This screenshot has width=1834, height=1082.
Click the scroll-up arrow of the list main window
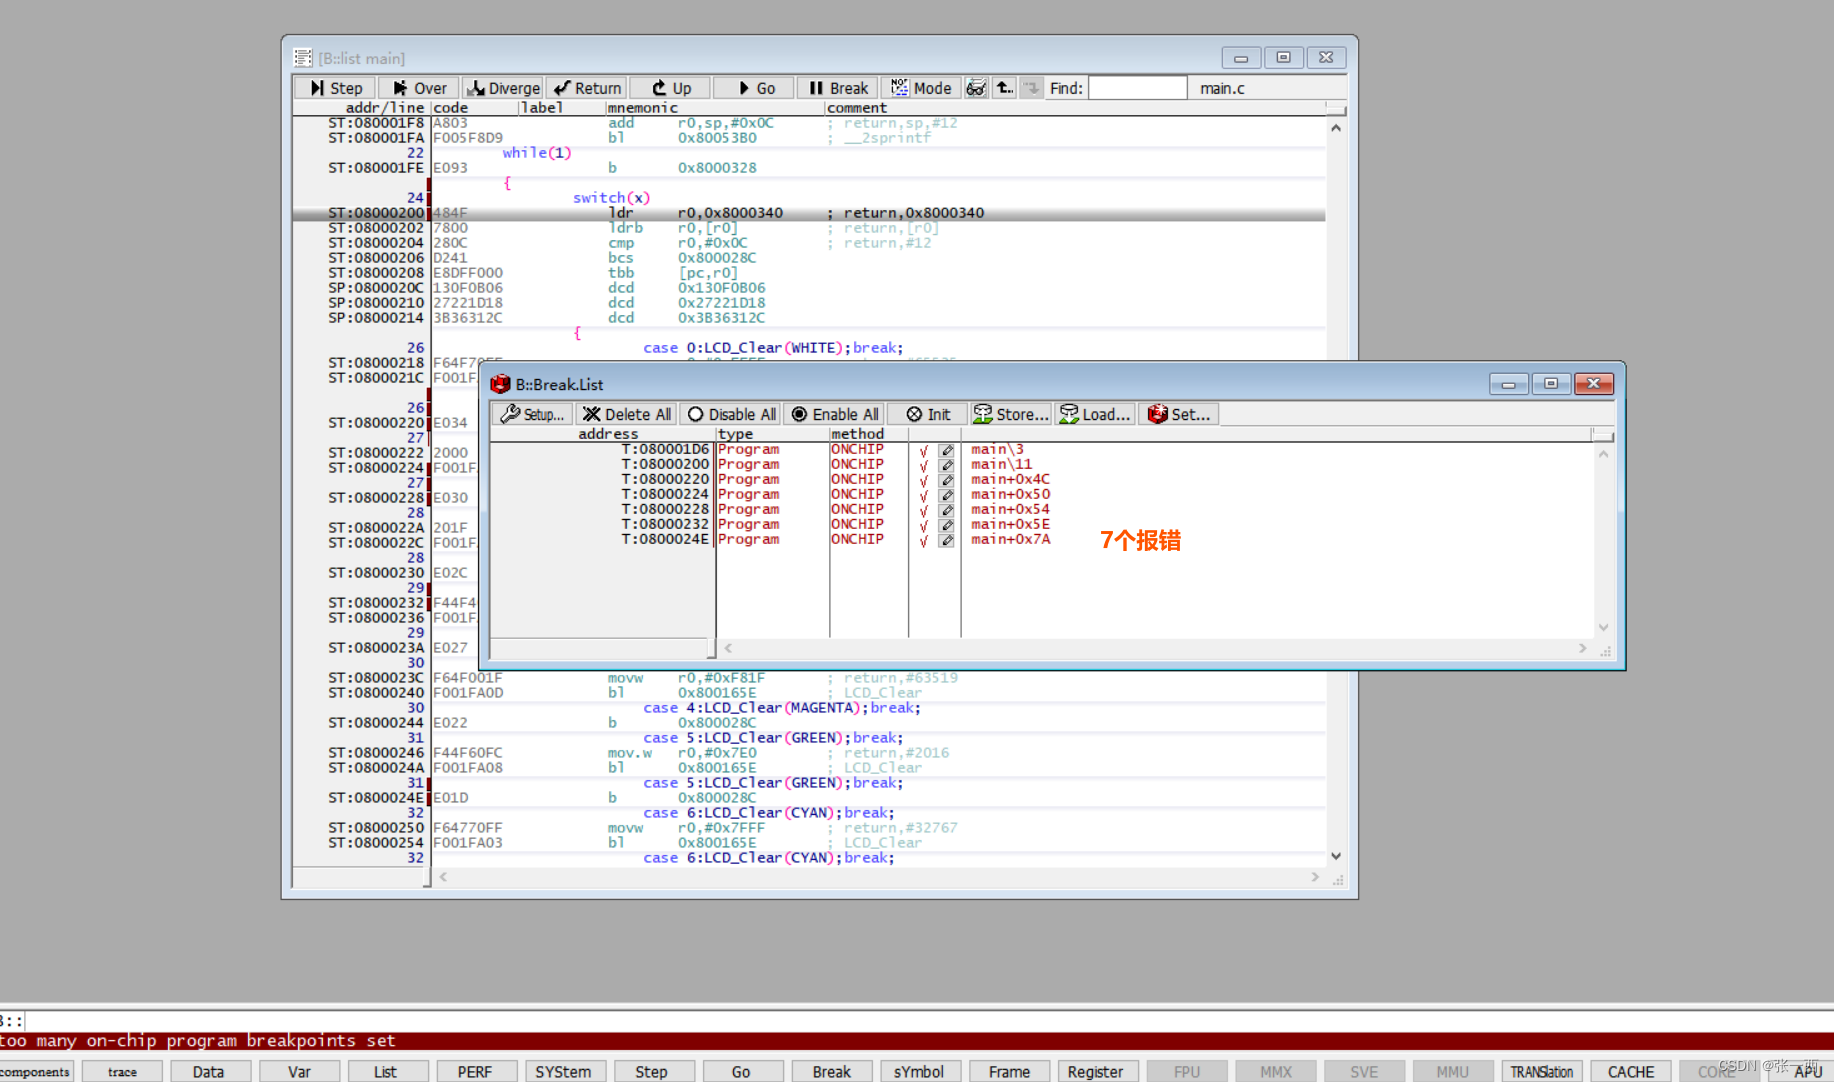pos(1336,128)
